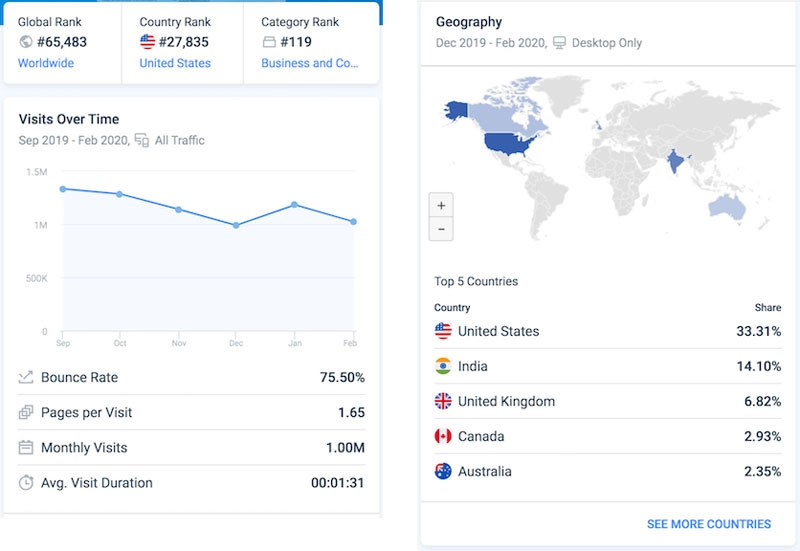This screenshot has width=800, height=551.
Task: Zoom out of the map with minus button
Action: 441,229
